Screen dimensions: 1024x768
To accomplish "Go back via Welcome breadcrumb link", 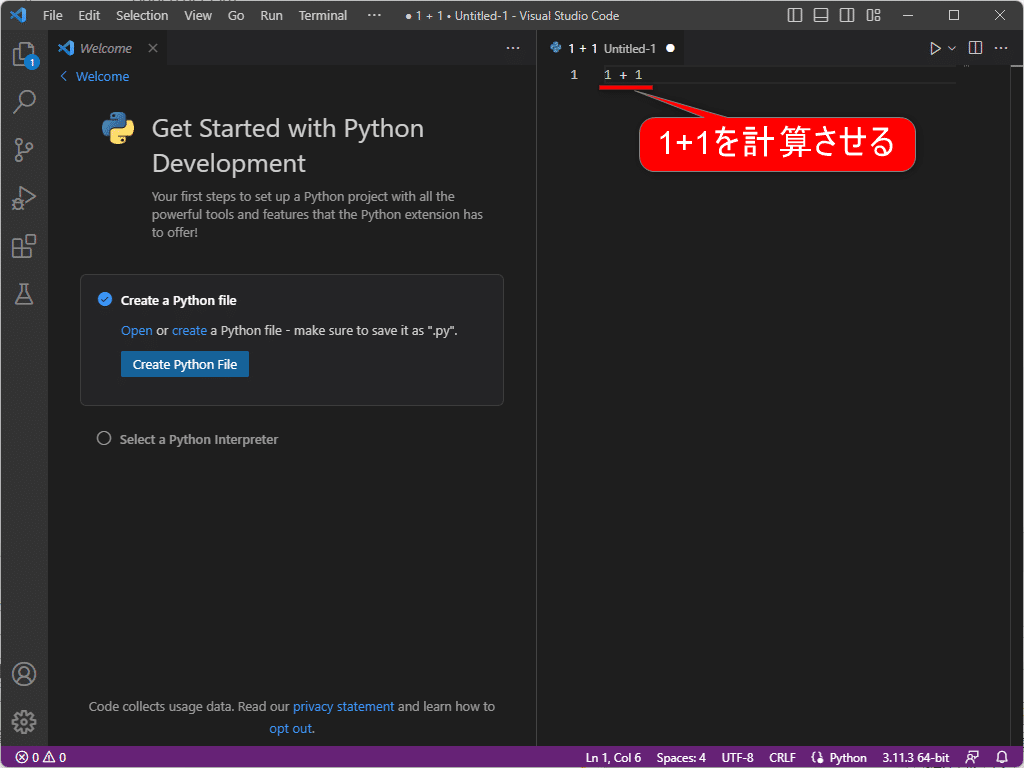I will coord(95,76).
